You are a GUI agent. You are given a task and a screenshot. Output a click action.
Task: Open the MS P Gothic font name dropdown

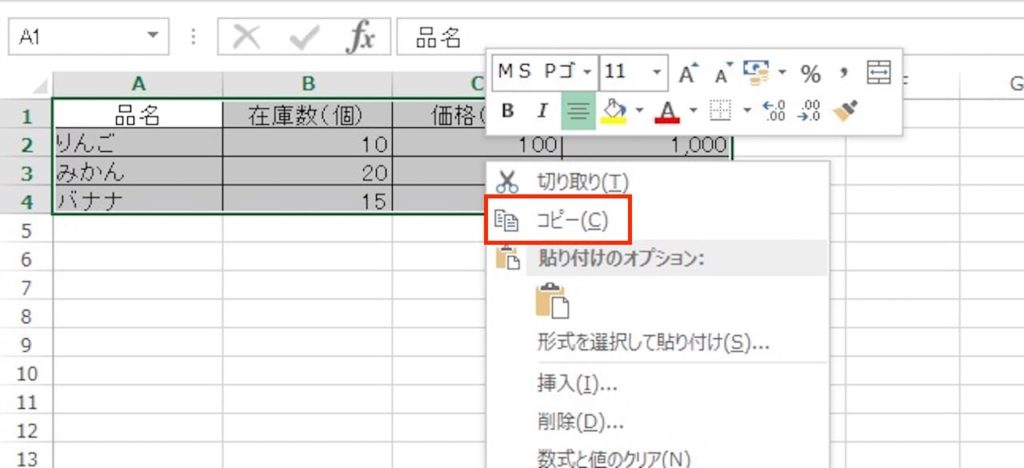click(587, 73)
